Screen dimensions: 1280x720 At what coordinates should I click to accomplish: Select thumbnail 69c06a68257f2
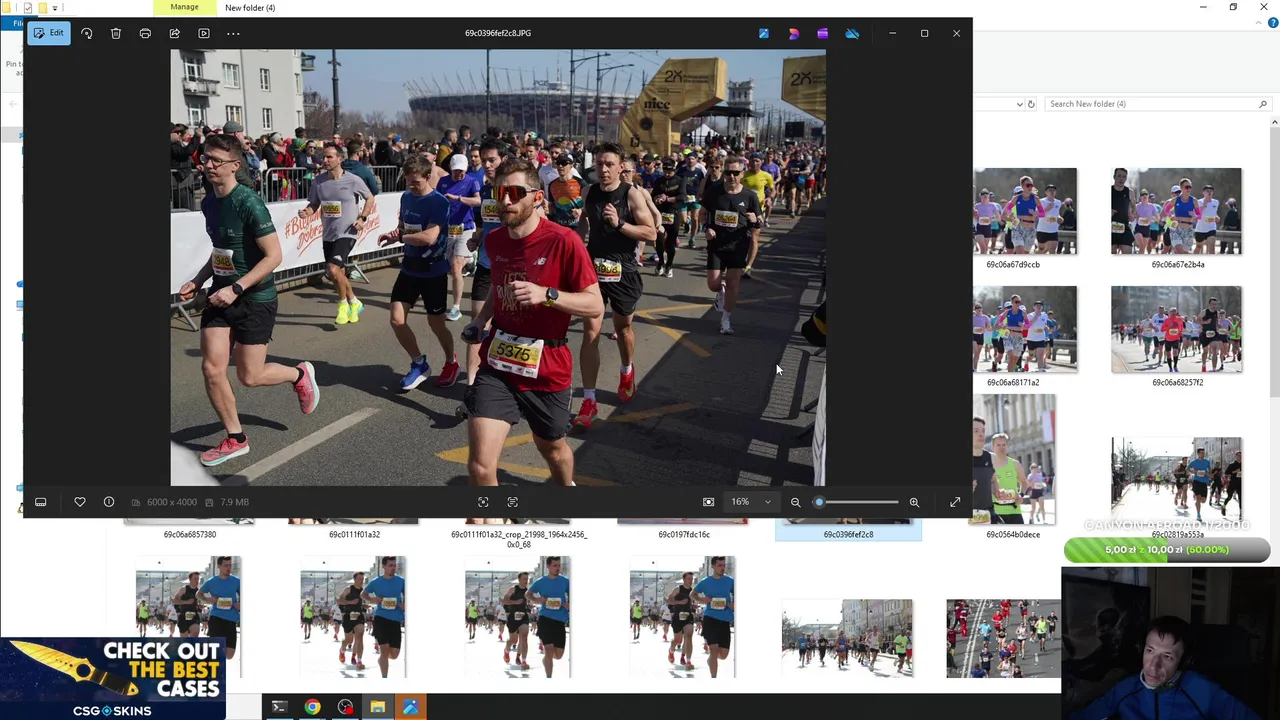(x=1176, y=330)
